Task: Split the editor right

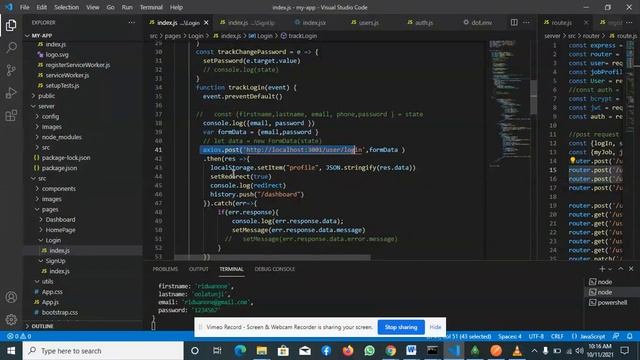Action: (514, 22)
